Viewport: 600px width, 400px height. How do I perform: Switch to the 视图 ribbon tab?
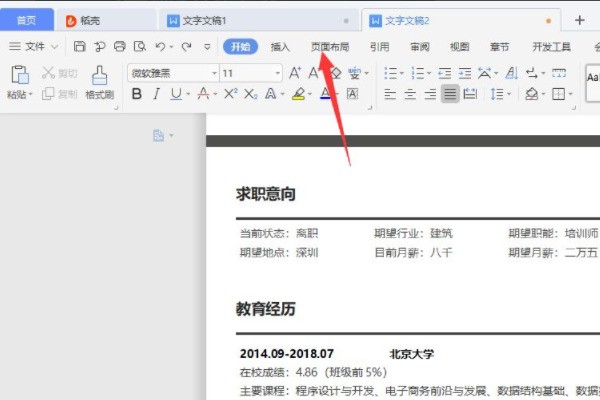click(x=460, y=47)
